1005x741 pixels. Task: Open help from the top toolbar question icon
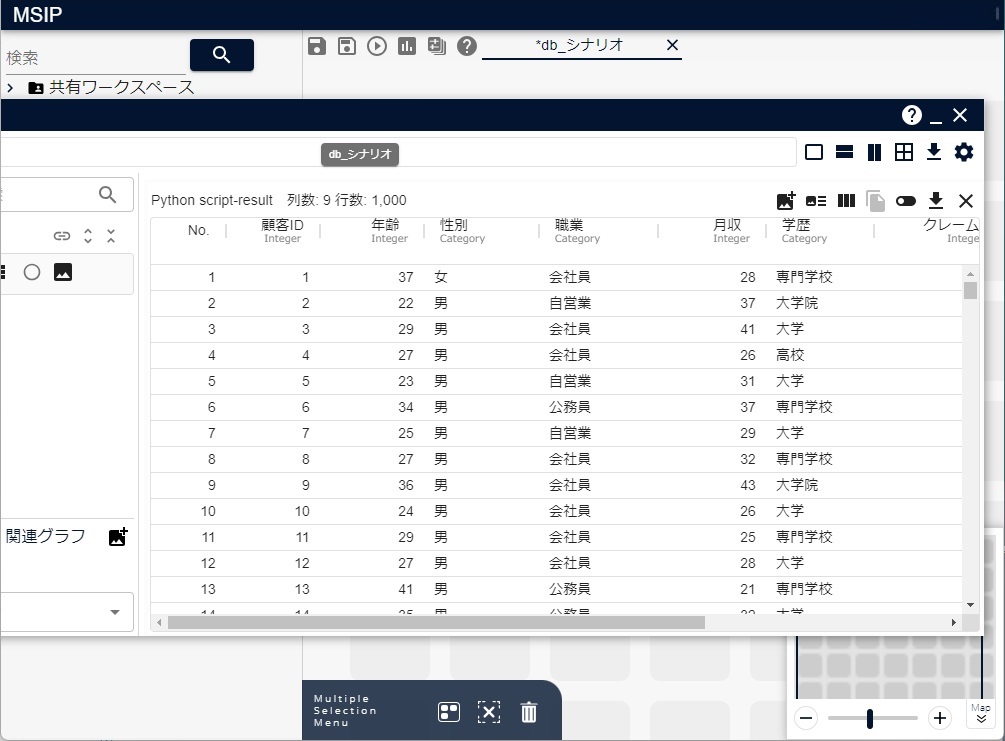coord(467,46)
